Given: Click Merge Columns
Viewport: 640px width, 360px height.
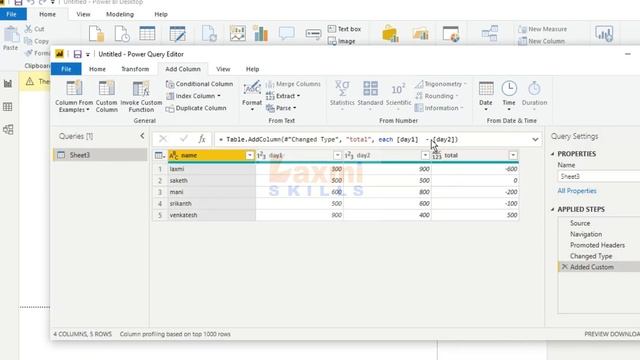Looking at the screenshot, I should pyautogui.click(x=293, y=84).
